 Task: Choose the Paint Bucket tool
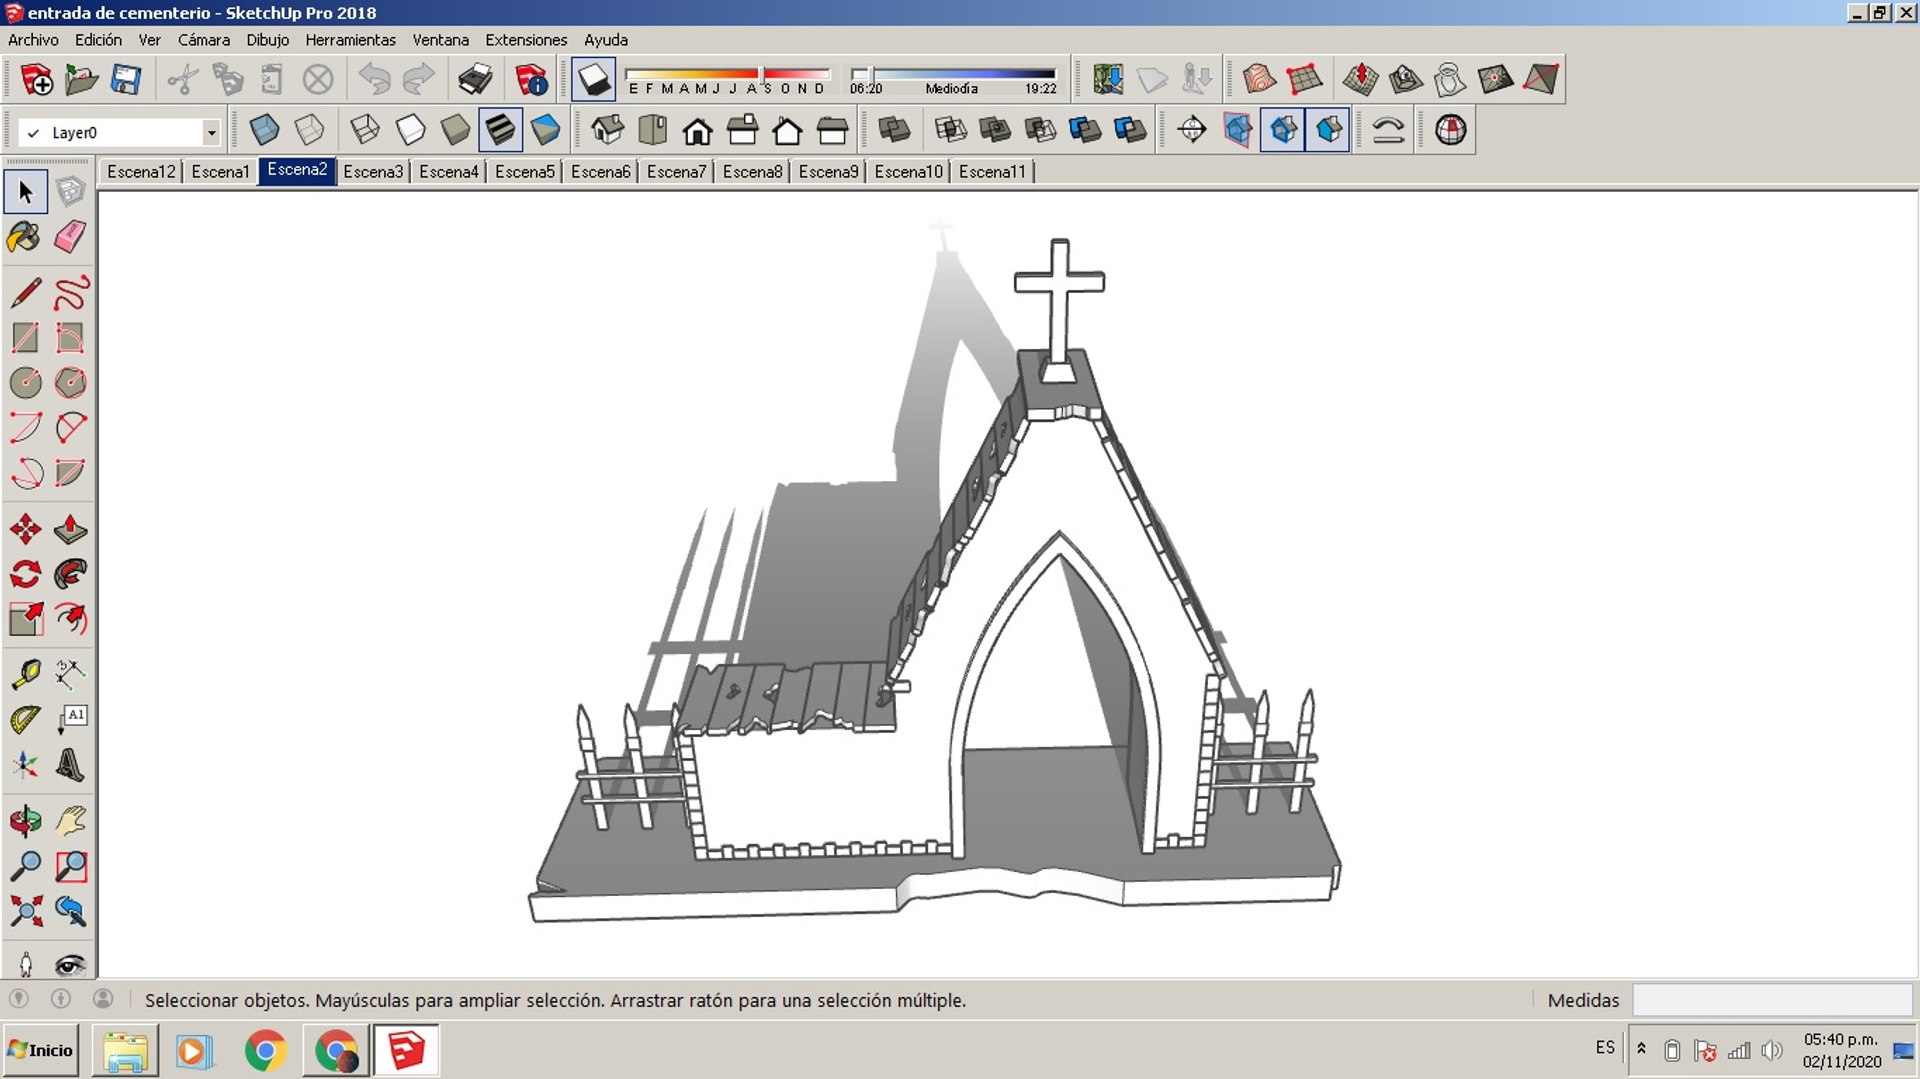click(25, 237)
